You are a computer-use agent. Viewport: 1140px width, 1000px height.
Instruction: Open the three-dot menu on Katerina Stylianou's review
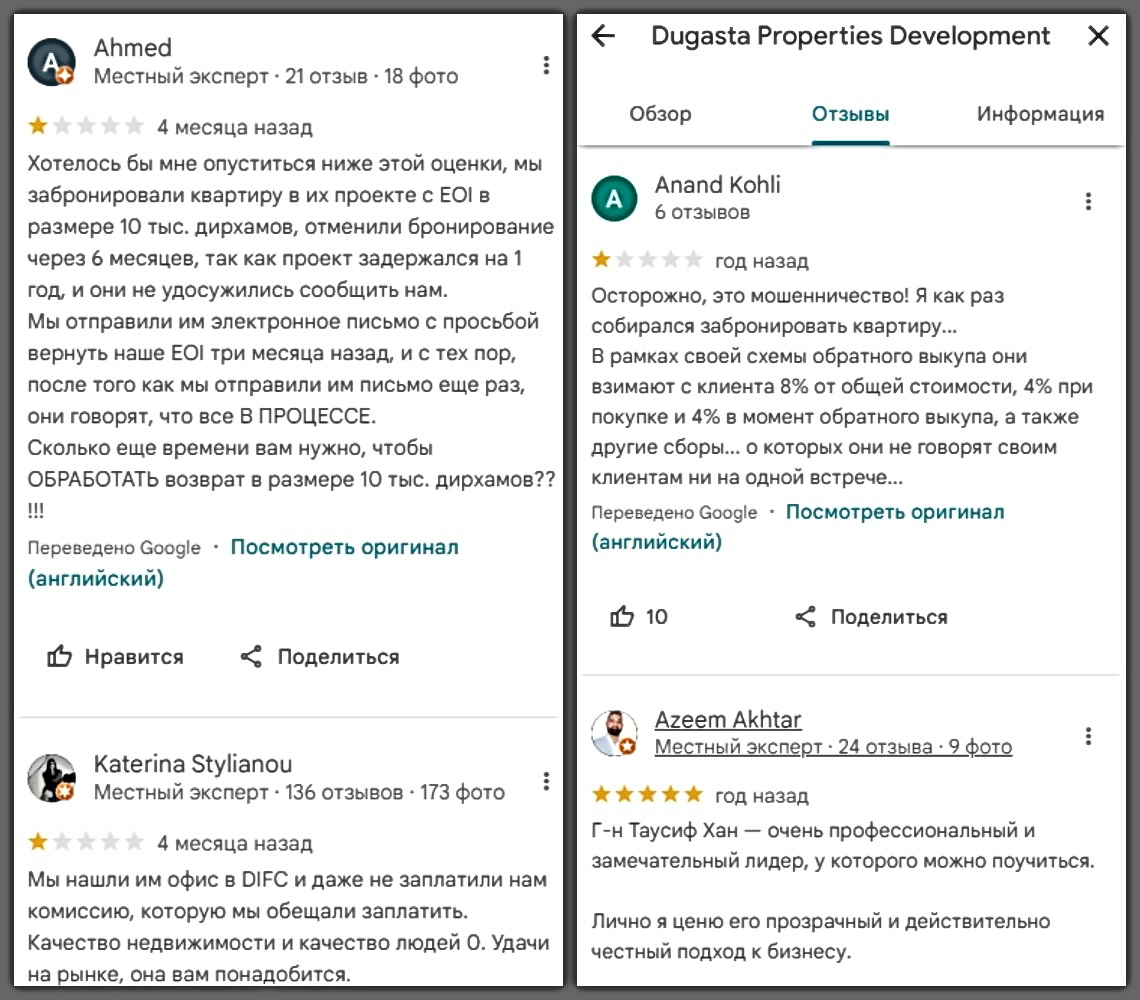pos(546,781)
